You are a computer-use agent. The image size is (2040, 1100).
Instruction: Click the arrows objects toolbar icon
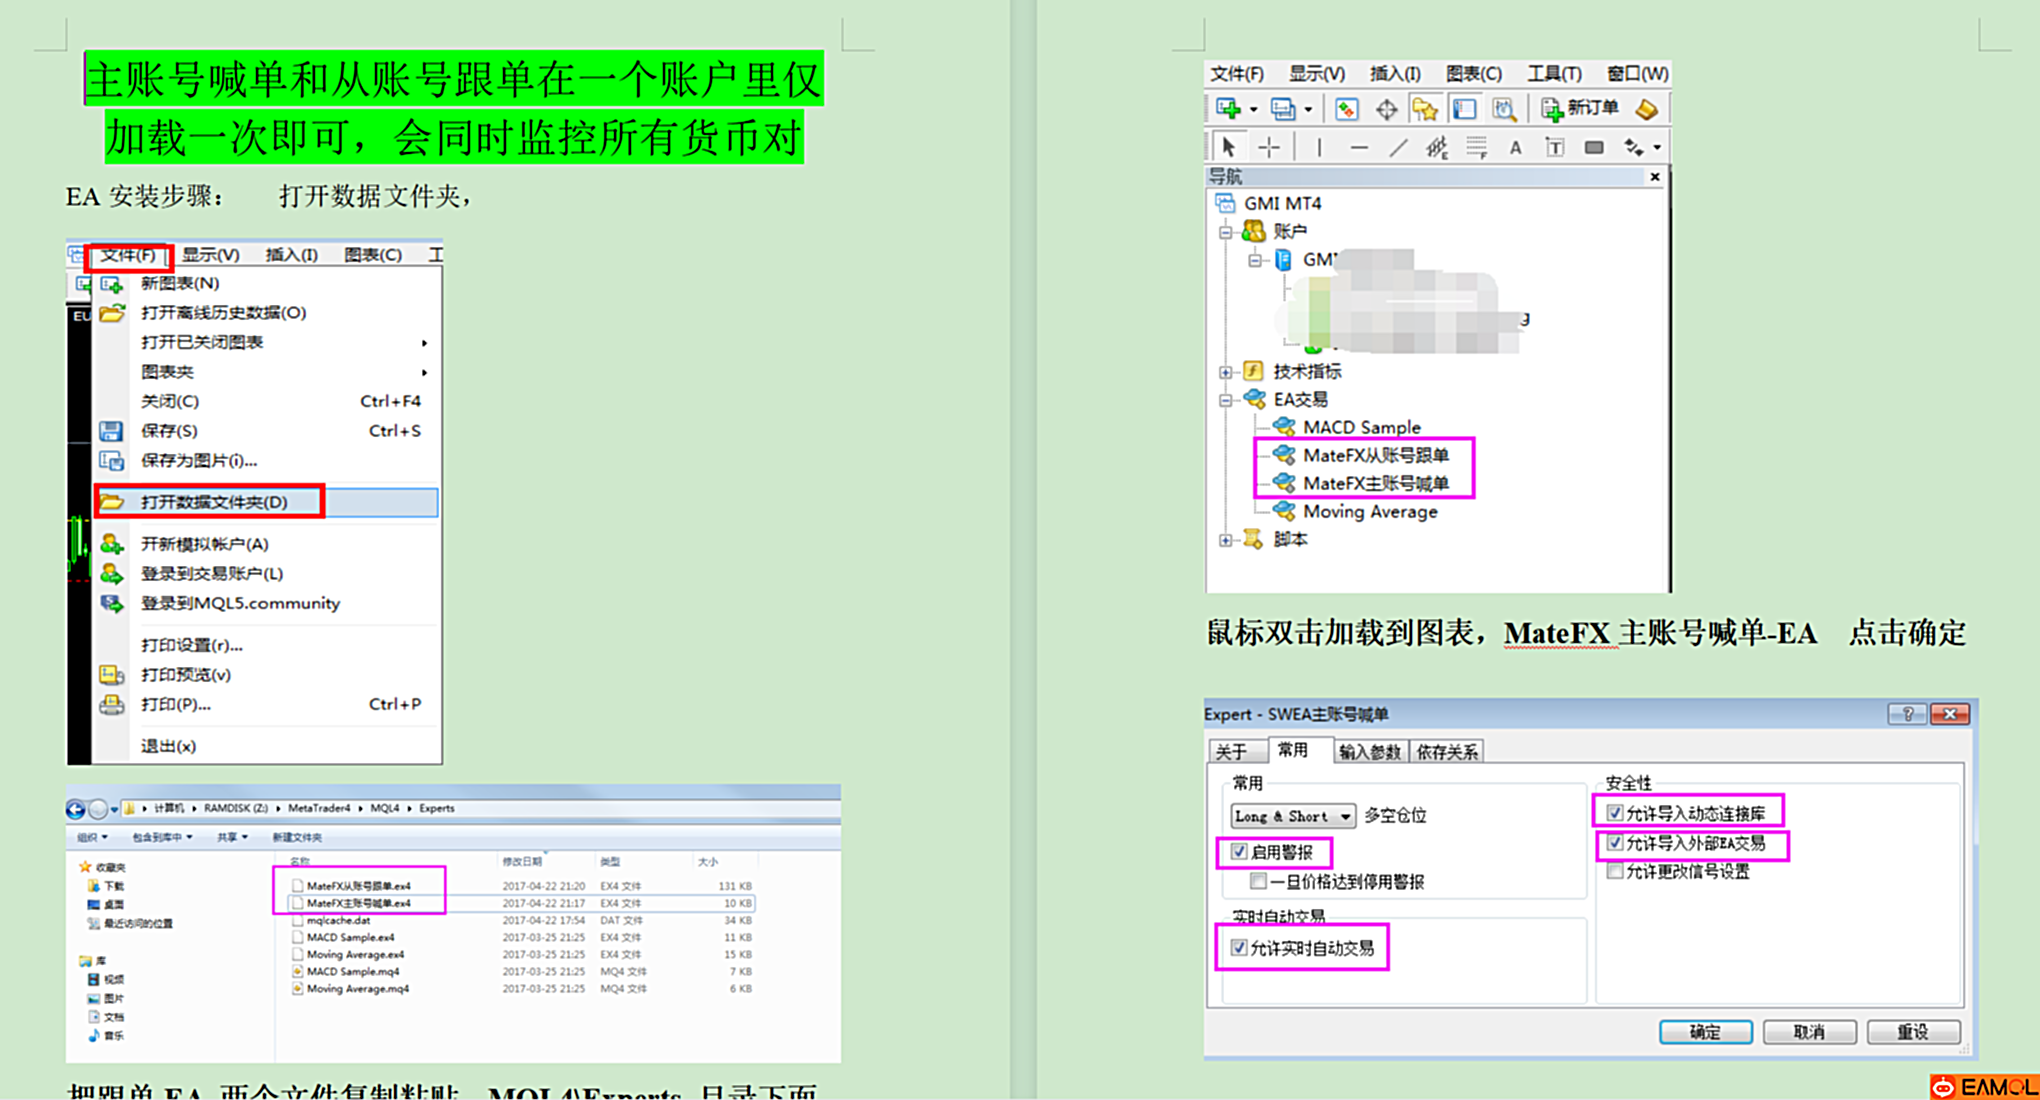[1634, 148]
